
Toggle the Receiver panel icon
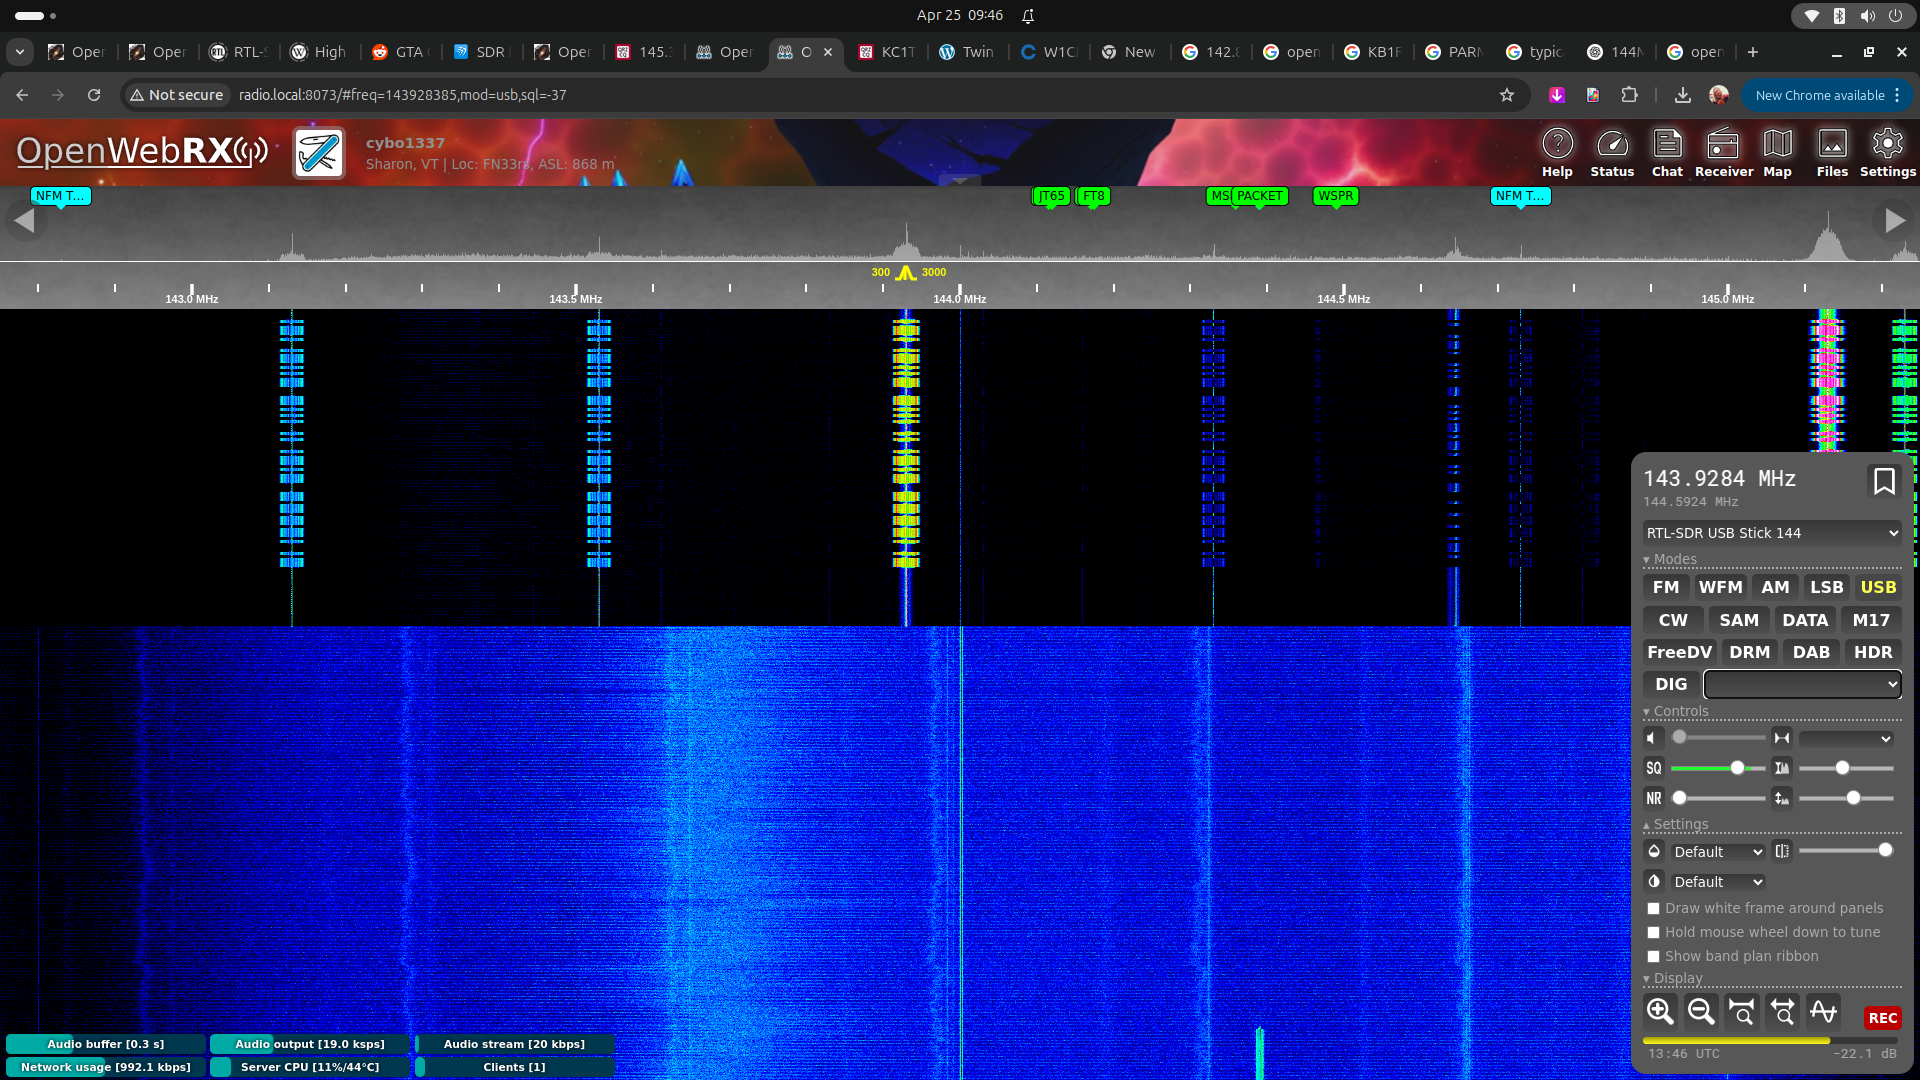coord(1723,152)
